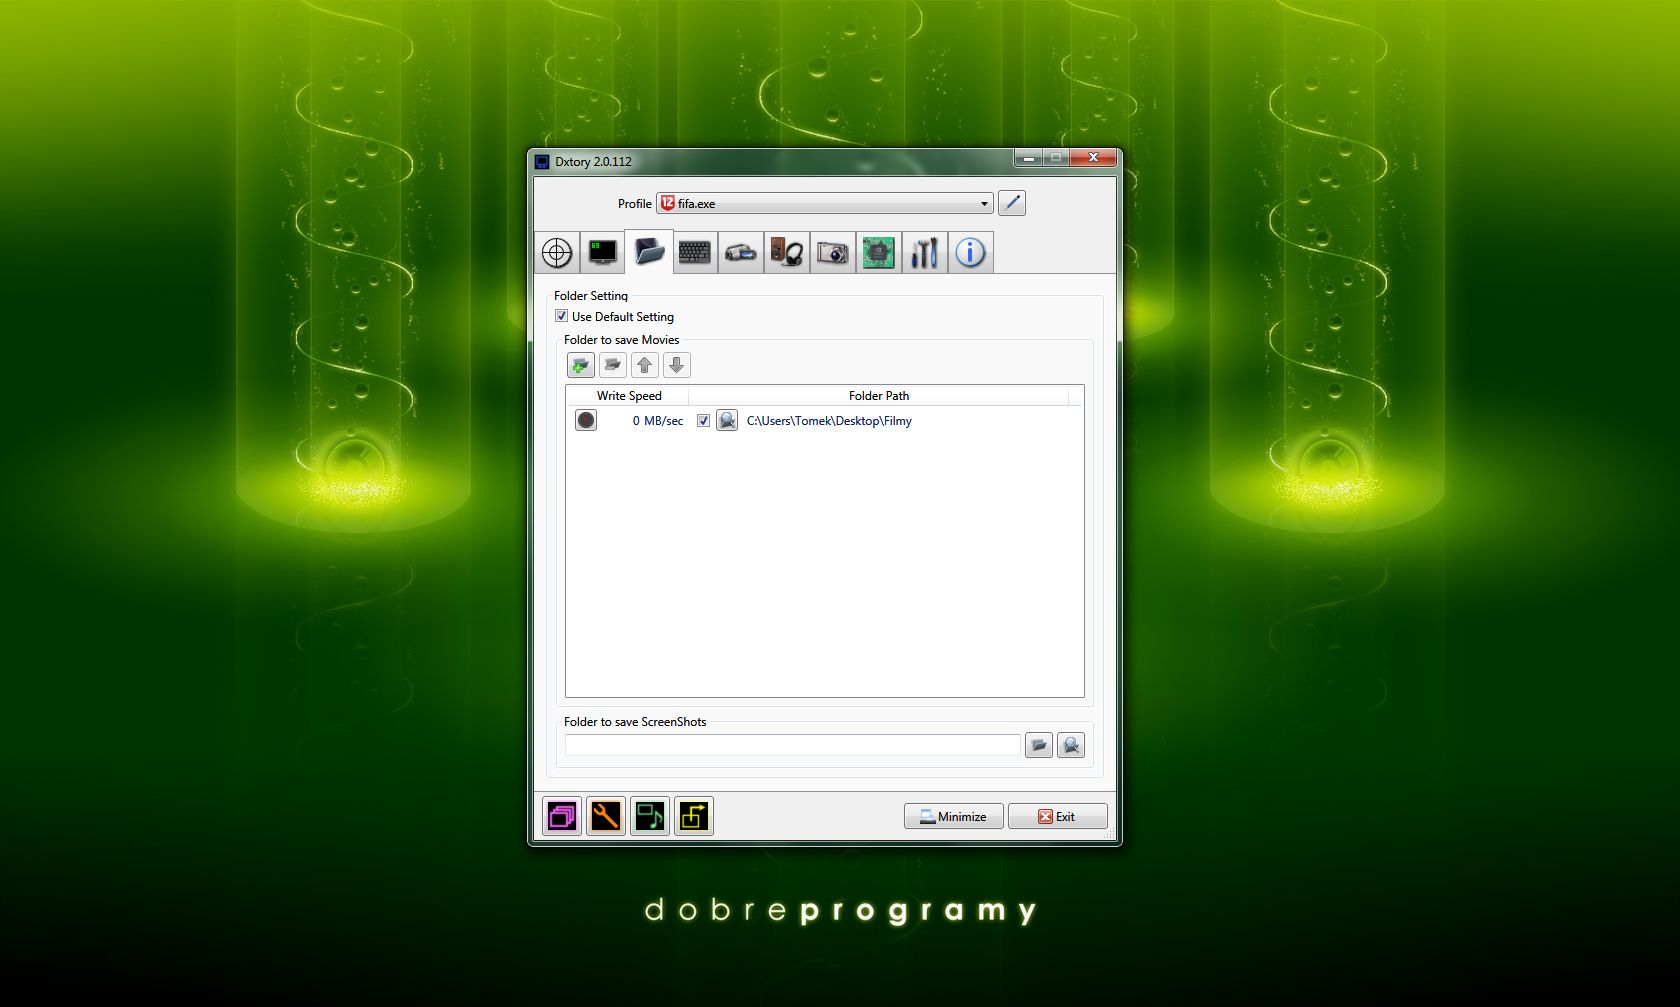1680x1007 pixels.
Task: Move folder up with the up arrow
Action: coord(645,365)
